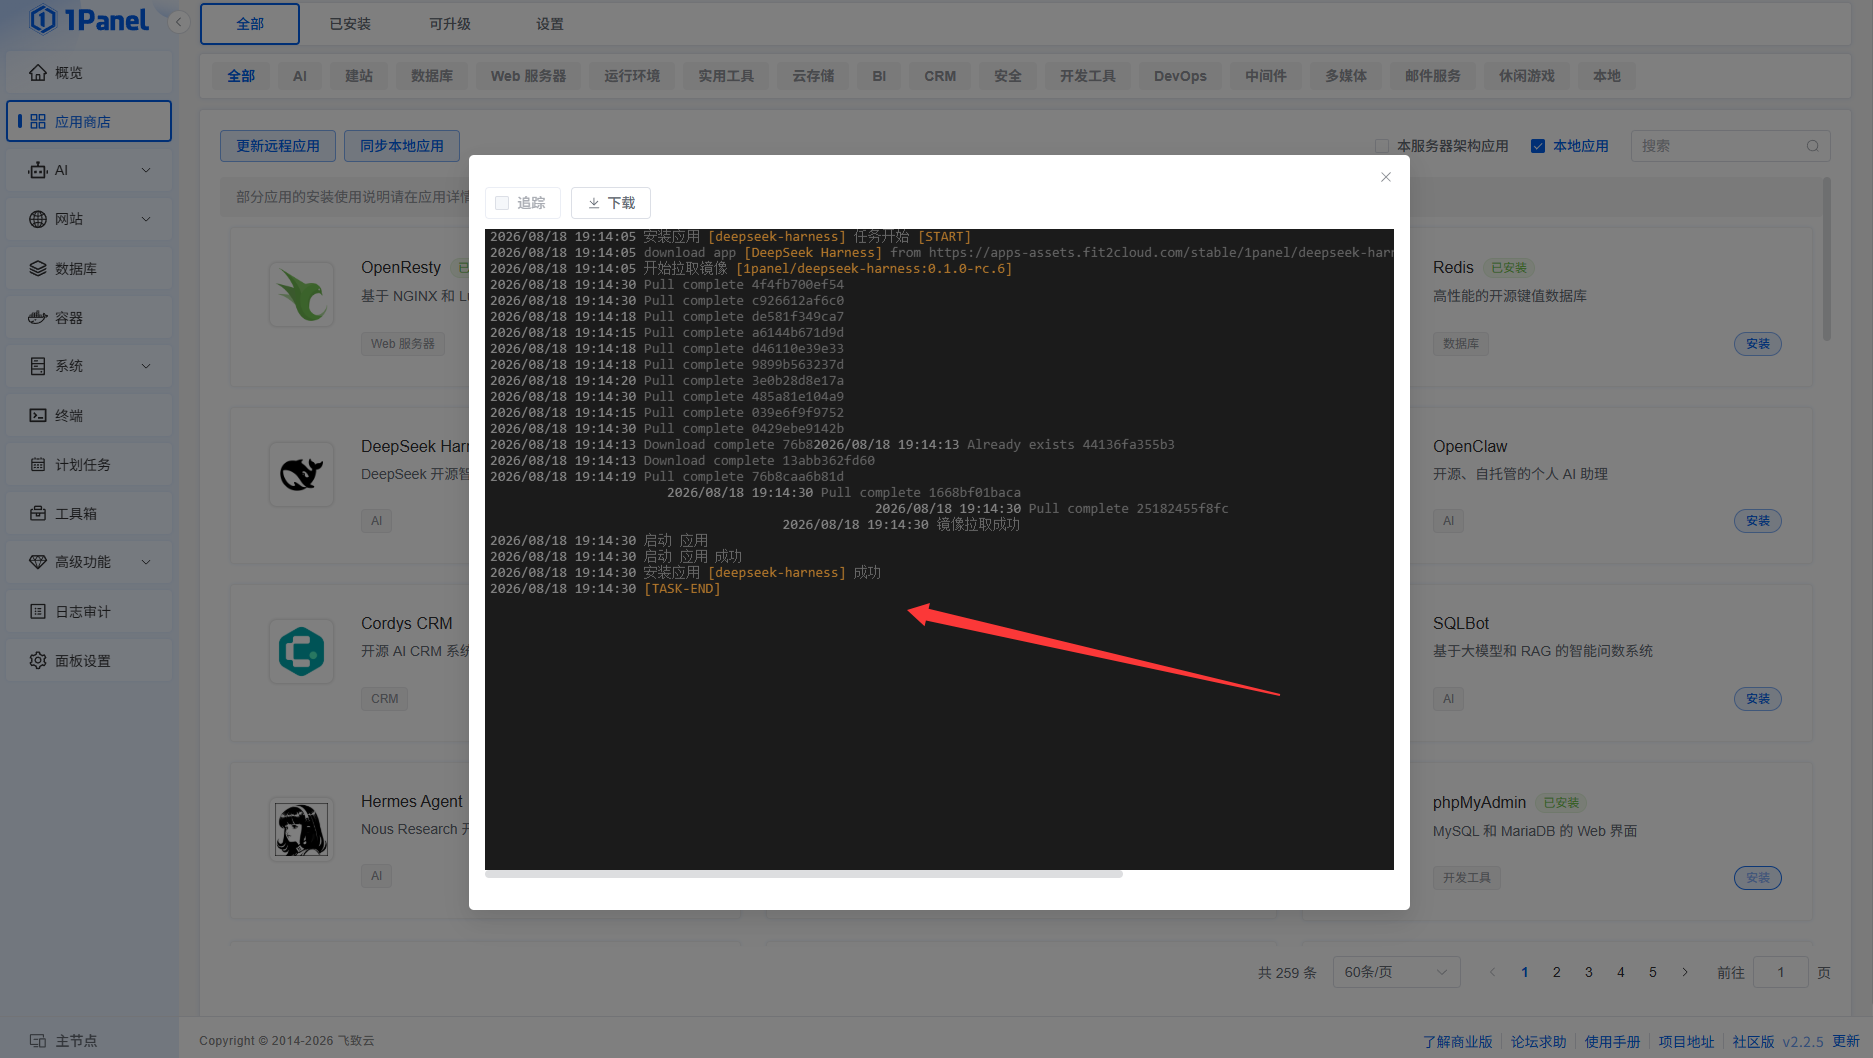Click the 日志审计 log icon
The width and height of the screenshot is (1873, 1058).
click(x=38, y=611)
